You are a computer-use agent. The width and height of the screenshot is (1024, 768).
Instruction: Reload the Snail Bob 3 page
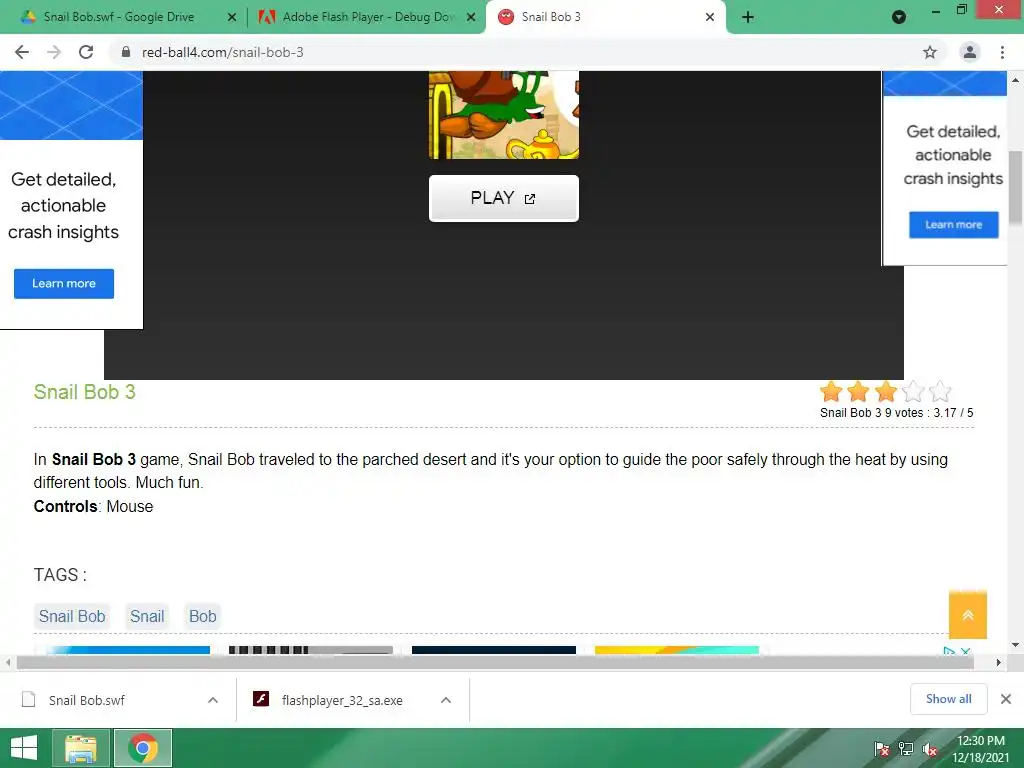[86, 52]
